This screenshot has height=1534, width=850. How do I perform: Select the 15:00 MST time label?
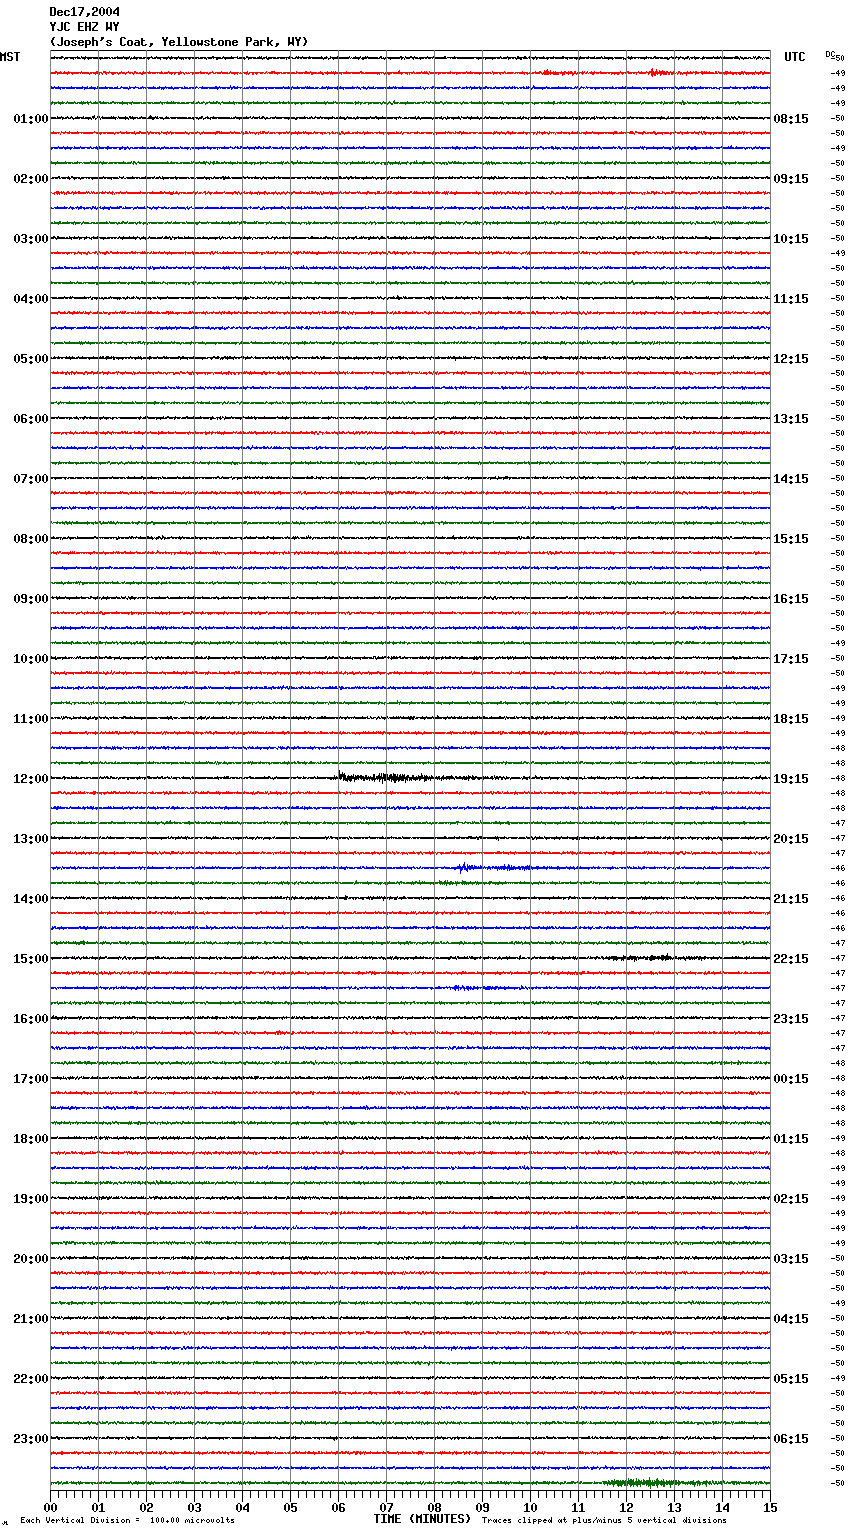click(x=31, y=959)
